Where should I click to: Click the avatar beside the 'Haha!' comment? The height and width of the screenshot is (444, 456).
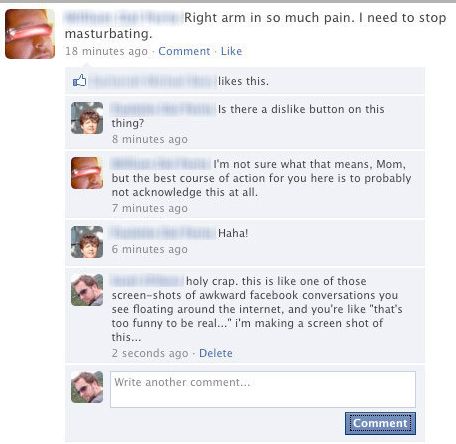87,242
